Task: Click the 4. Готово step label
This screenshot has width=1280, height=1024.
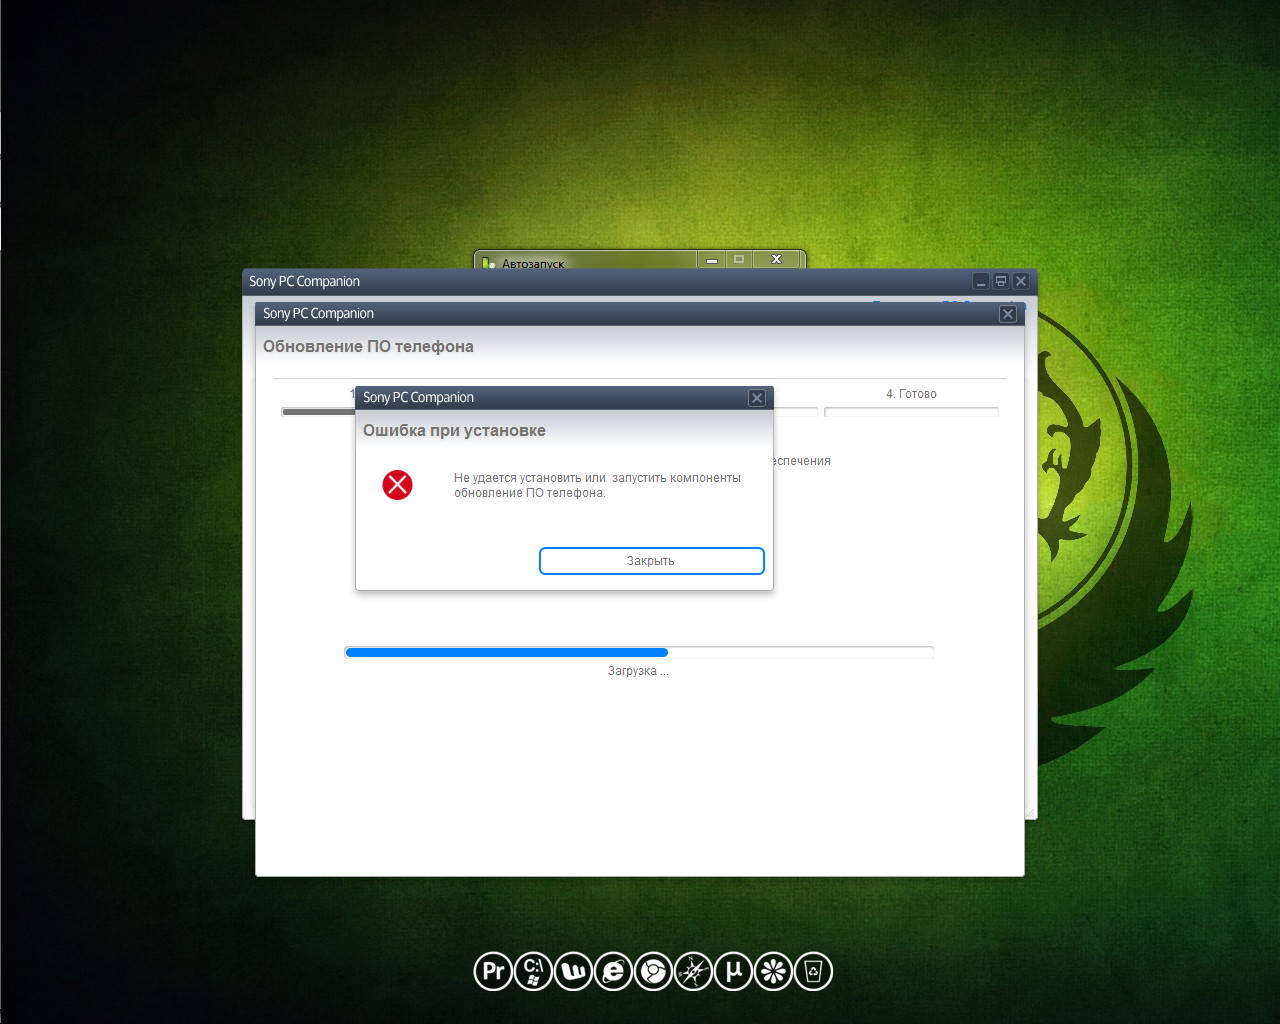Action: 911,394
